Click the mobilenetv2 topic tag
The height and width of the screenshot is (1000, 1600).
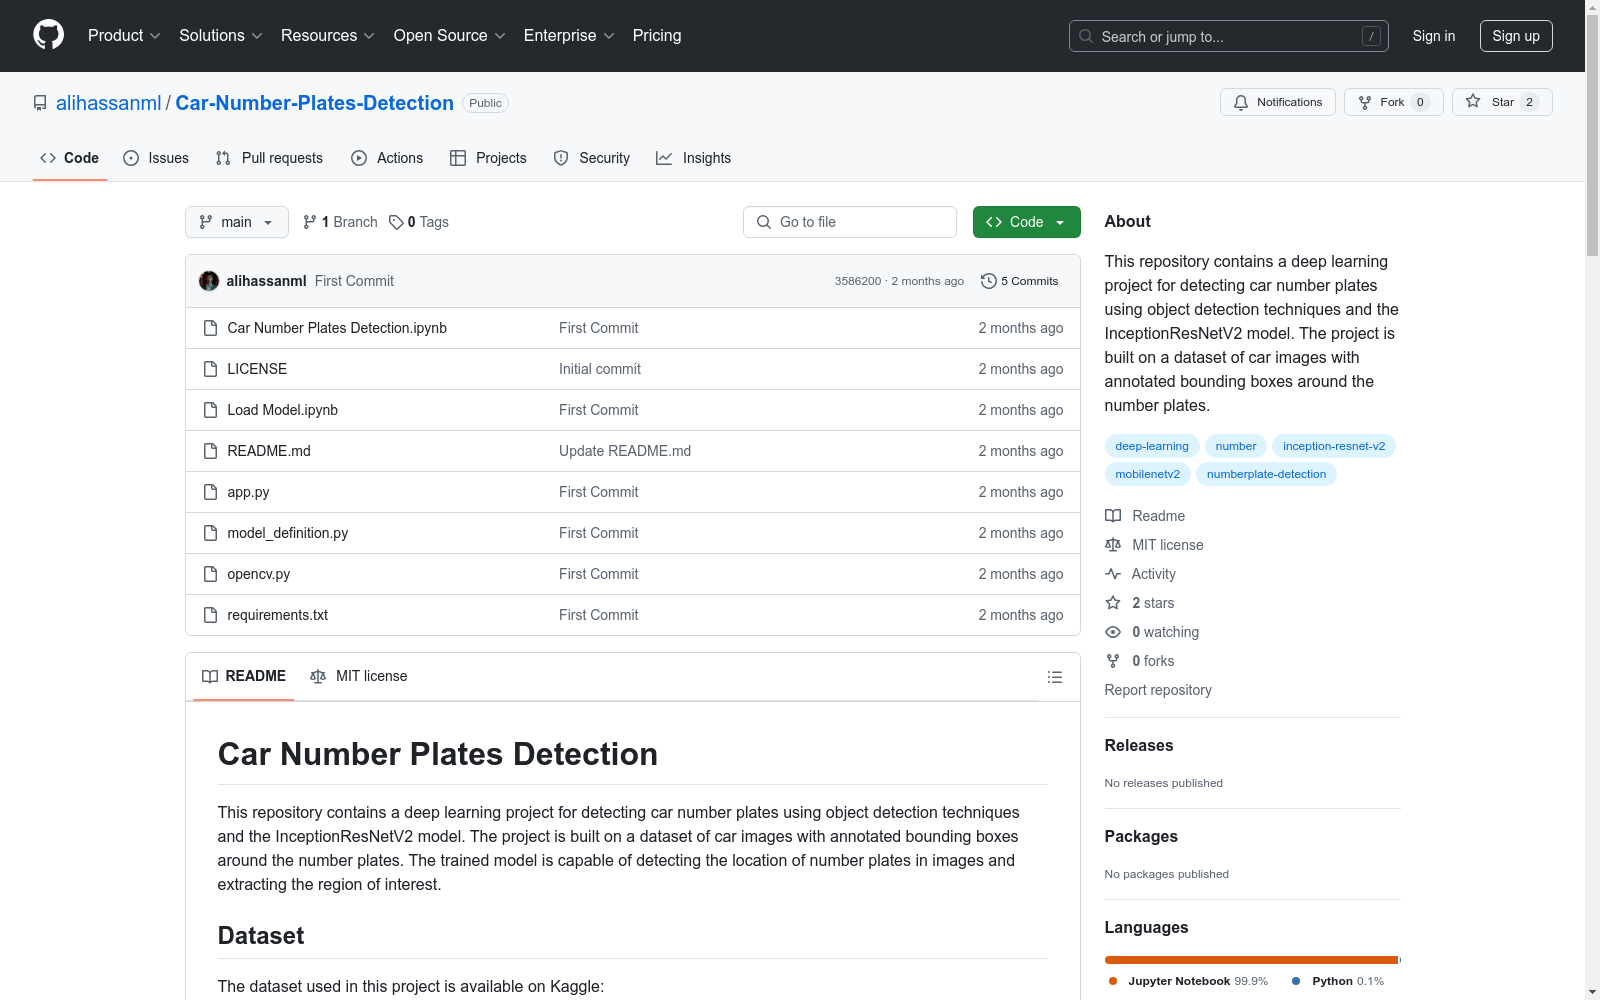pyautogui.click(x=1148, y=474)
